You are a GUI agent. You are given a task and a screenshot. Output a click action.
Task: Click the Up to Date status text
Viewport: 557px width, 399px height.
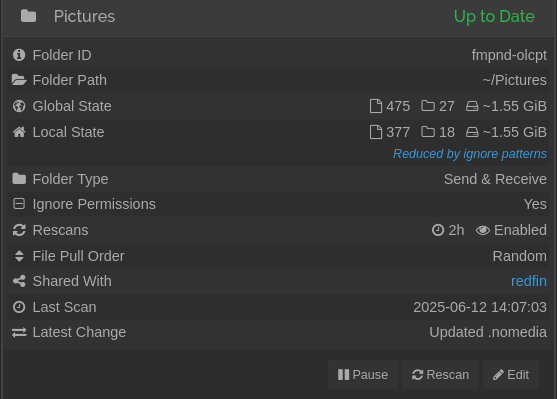pos(494,16)
